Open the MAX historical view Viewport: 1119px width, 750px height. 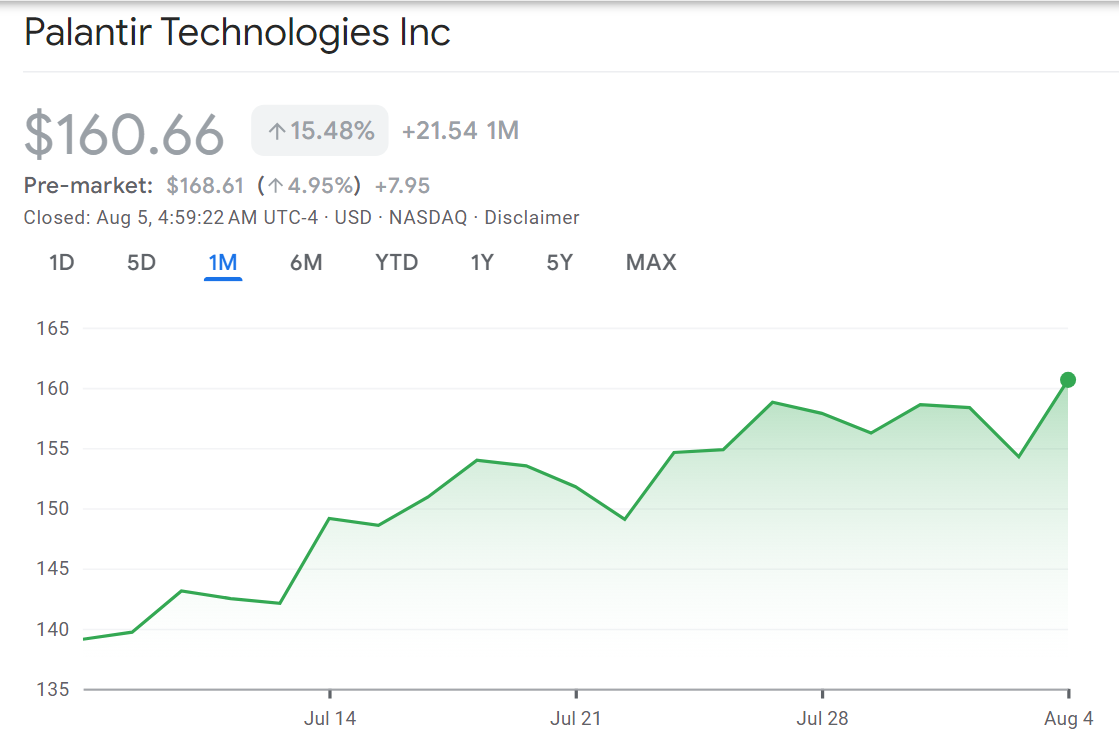tap(650, 262)
